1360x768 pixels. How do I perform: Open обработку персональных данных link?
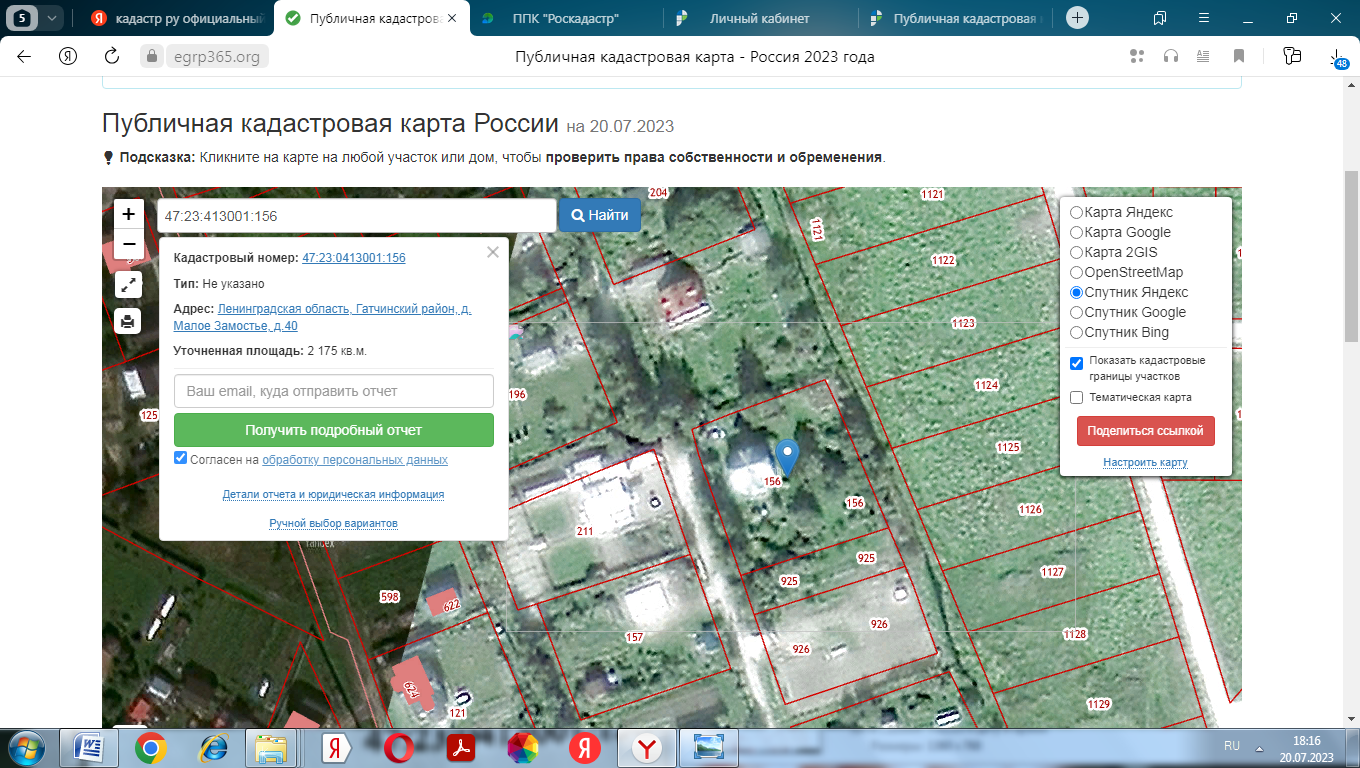(x=355, y=460)
